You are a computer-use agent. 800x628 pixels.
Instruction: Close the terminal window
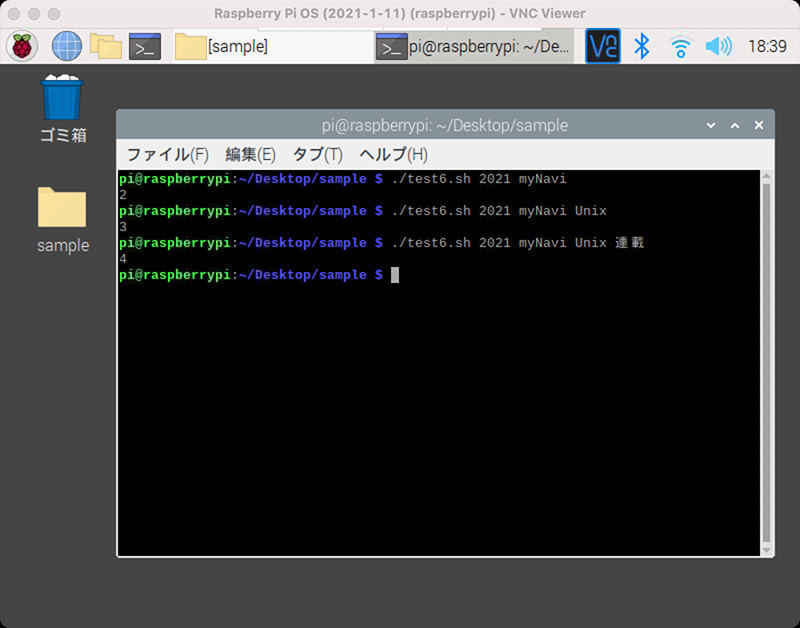click(759, 125)
